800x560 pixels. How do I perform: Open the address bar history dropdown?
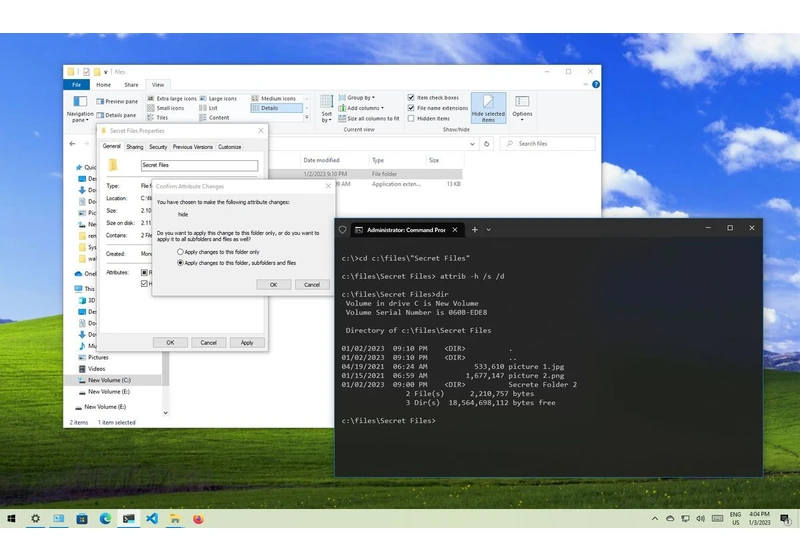[x=472, y=144]
